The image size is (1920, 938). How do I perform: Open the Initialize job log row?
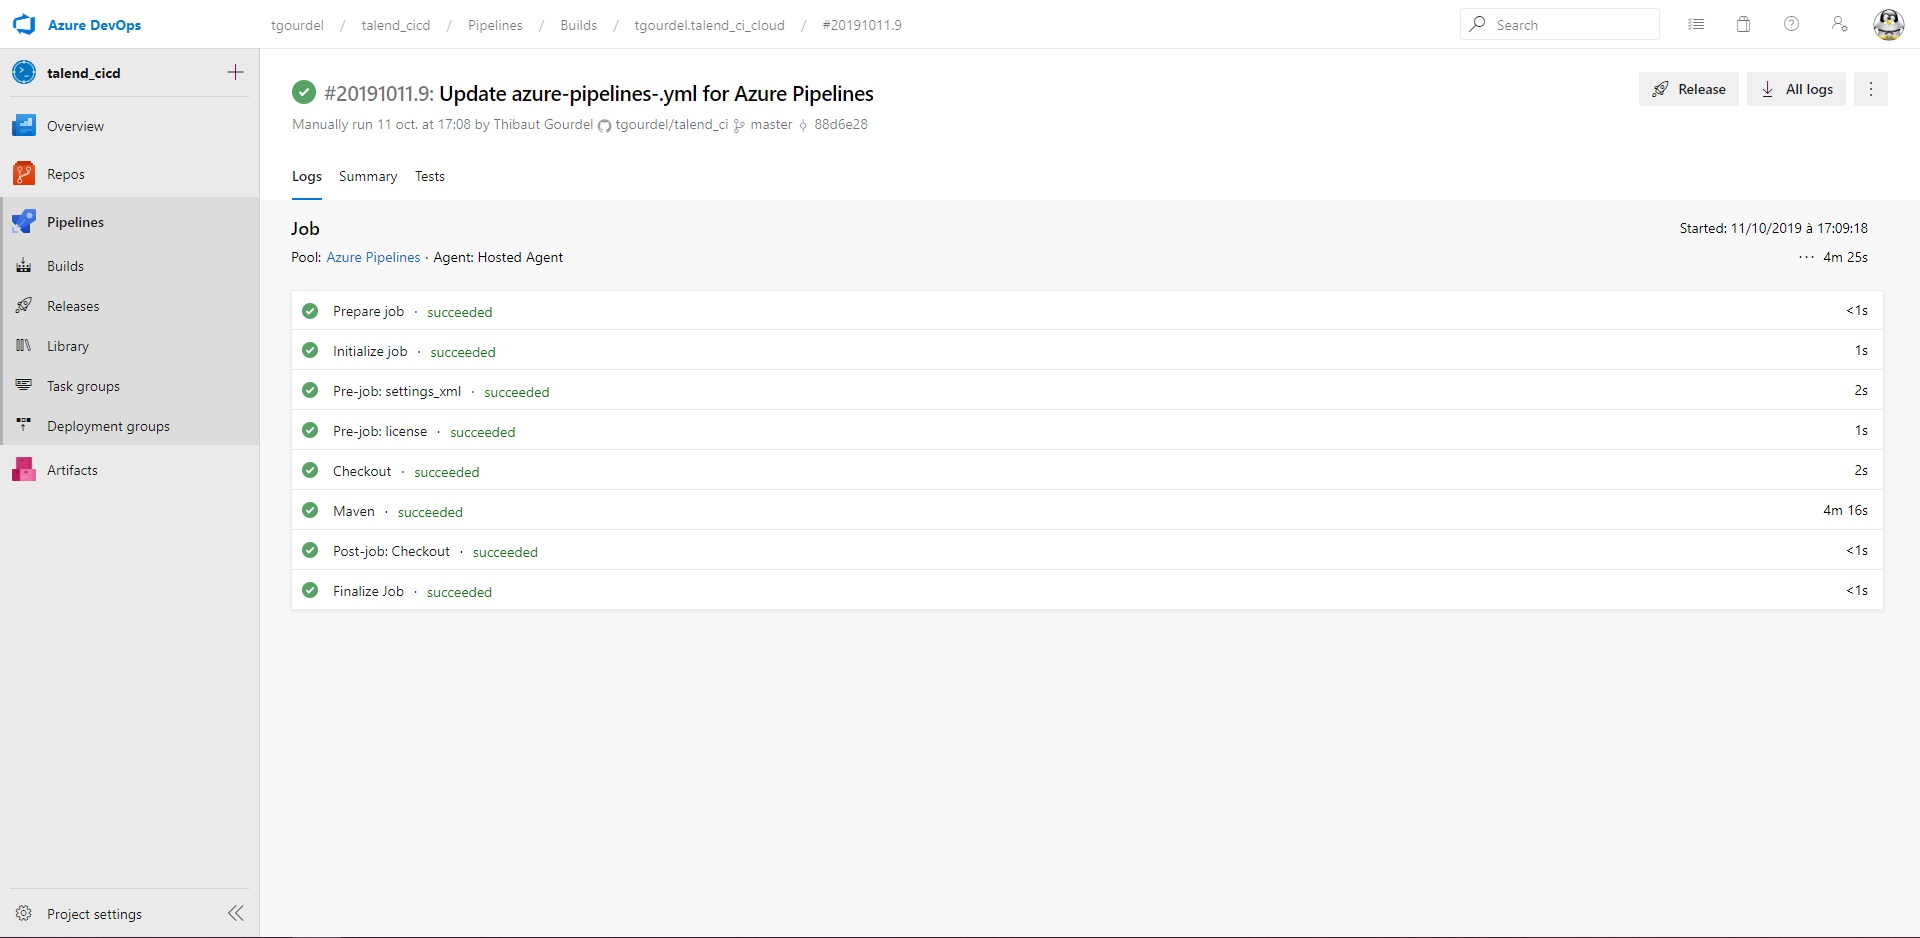pyautogui.click(x=1087, y=351)
